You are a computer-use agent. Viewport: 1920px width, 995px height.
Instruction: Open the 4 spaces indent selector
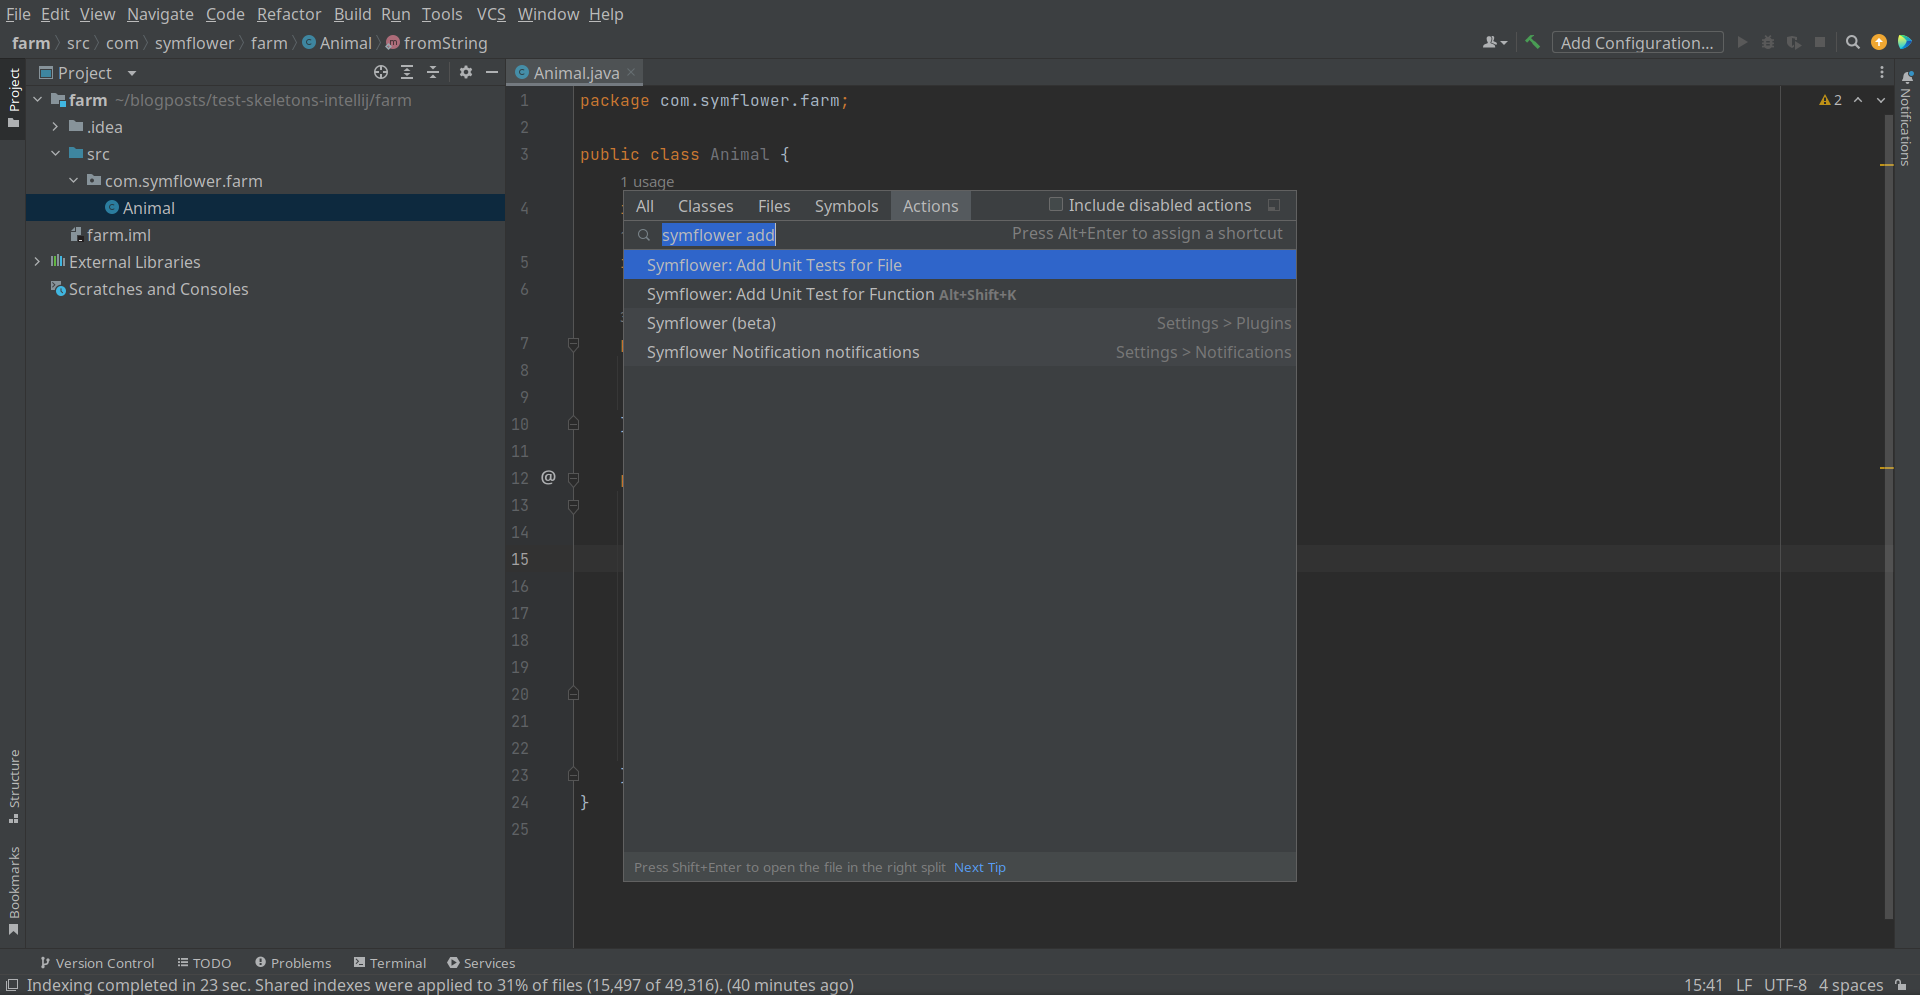click(x=1851, y=985)
